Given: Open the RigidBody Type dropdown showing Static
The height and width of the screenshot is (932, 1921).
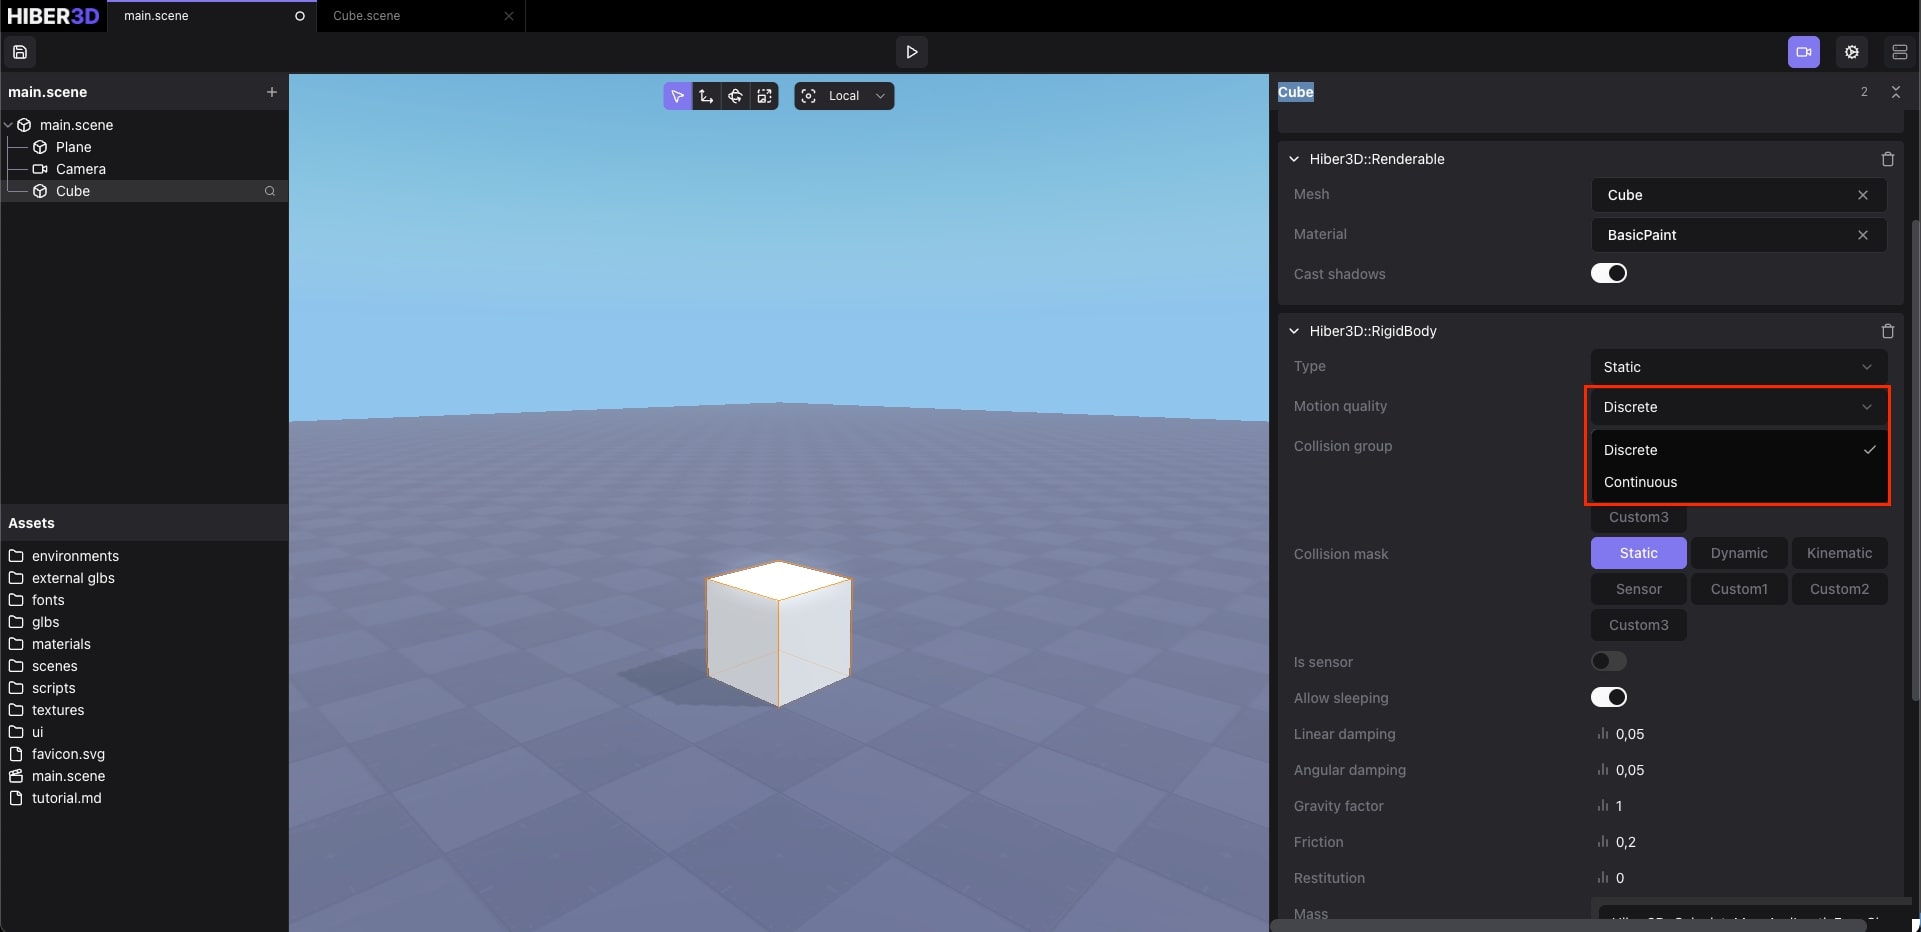Looking at the screenshot, I should pyautogui.click(x=1738, y=367).
